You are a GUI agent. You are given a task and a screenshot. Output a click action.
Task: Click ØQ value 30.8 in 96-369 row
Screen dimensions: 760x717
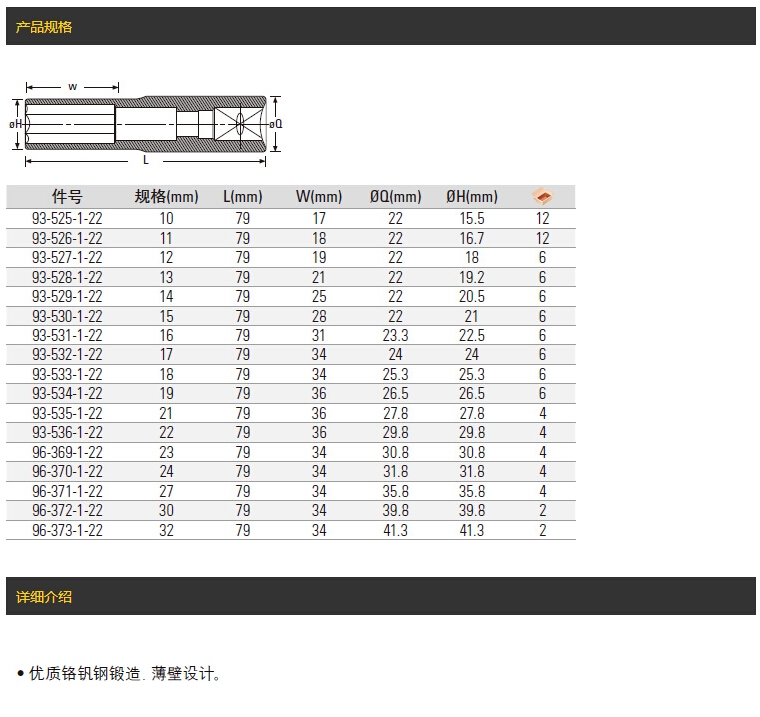click(396, 452)
